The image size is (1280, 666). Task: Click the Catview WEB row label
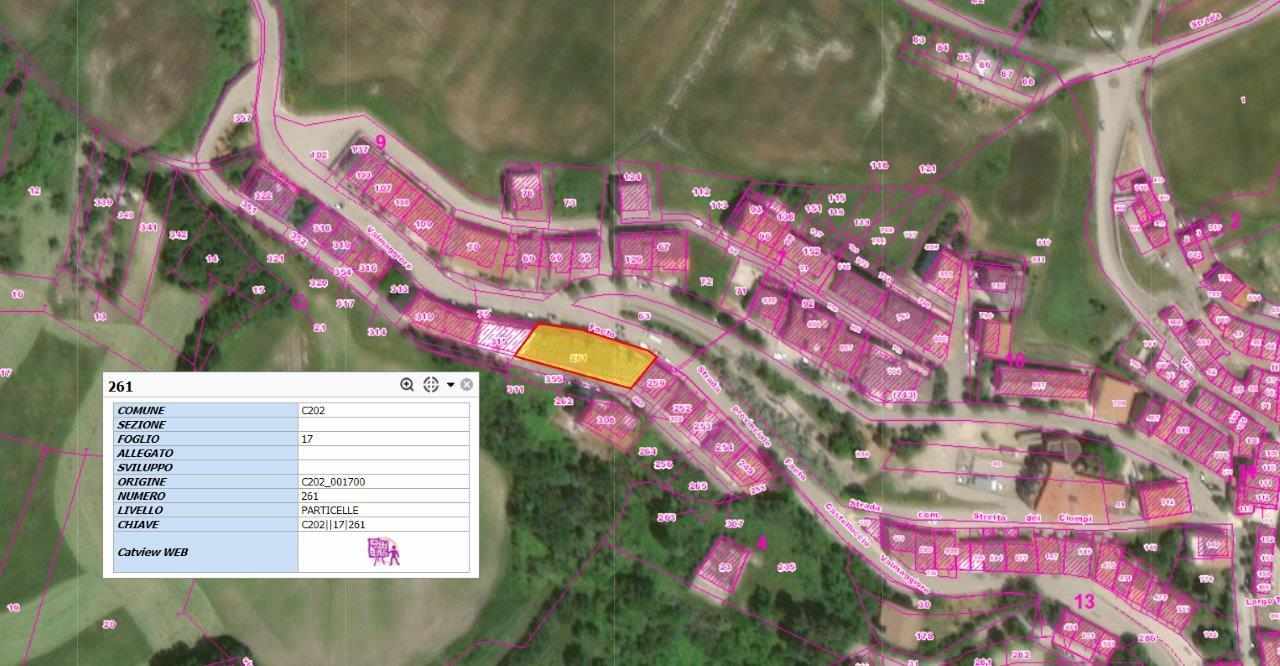point(153,552)
